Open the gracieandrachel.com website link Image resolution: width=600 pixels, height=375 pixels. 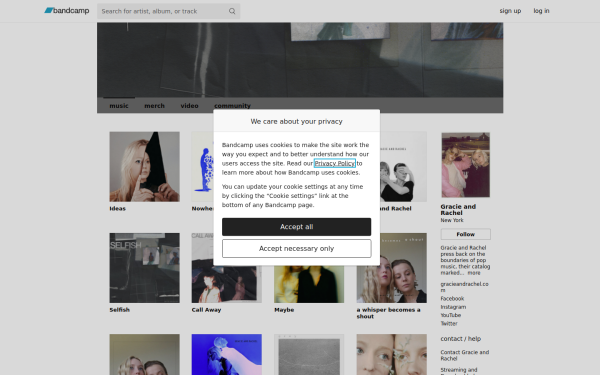coord(465,287)
